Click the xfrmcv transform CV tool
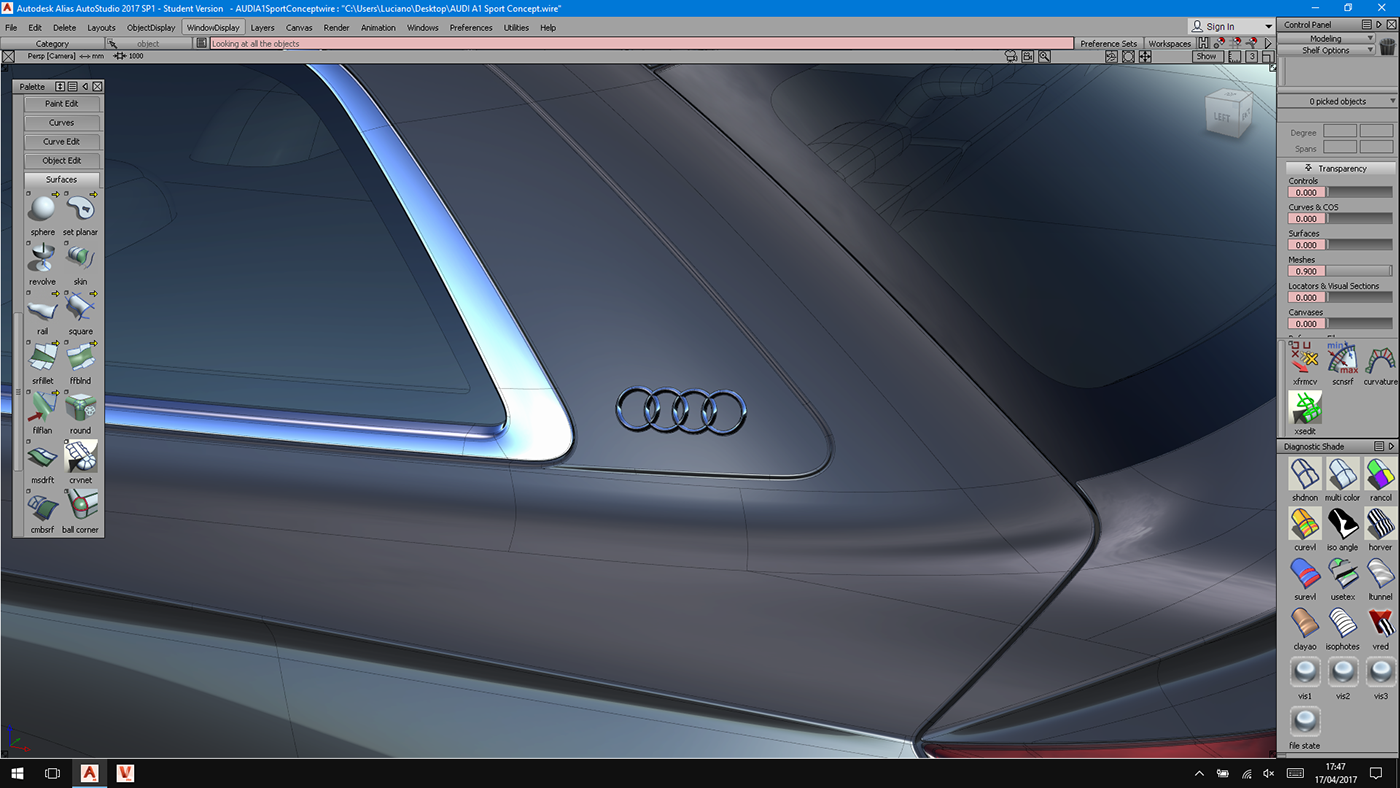 1305,358
